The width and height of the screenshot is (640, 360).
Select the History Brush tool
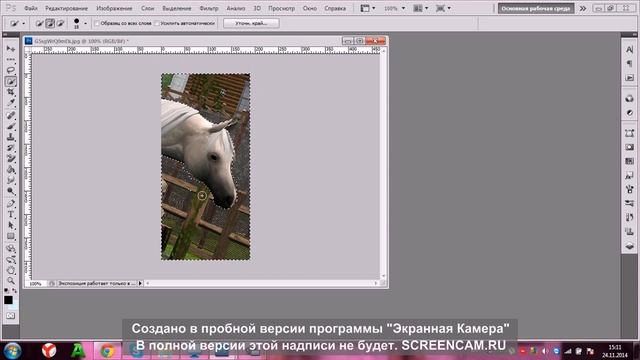[11, 148]
